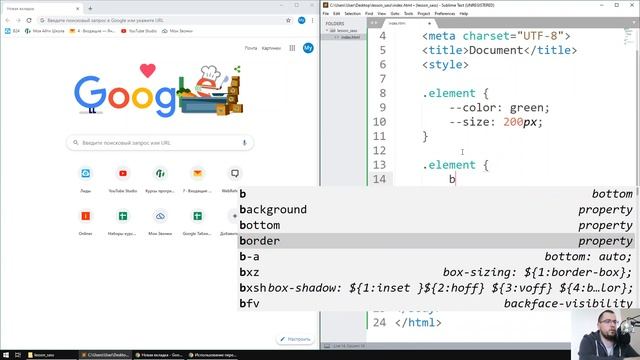Open Sublime Text Help menu

click(464, 14)
